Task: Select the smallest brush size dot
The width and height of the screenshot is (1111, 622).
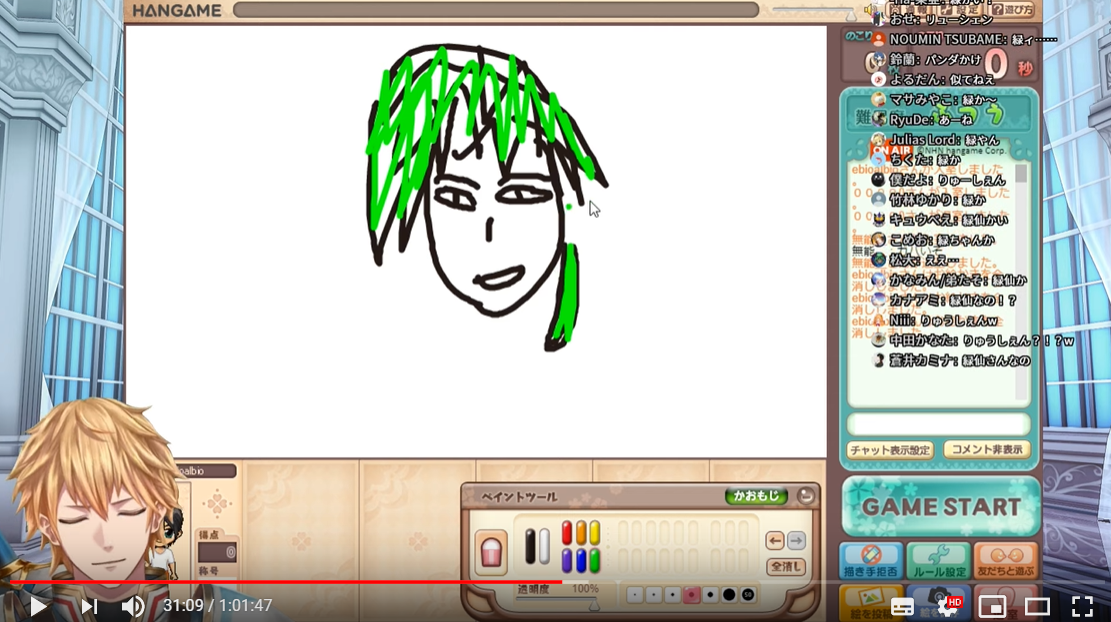Action: point(636,595)
